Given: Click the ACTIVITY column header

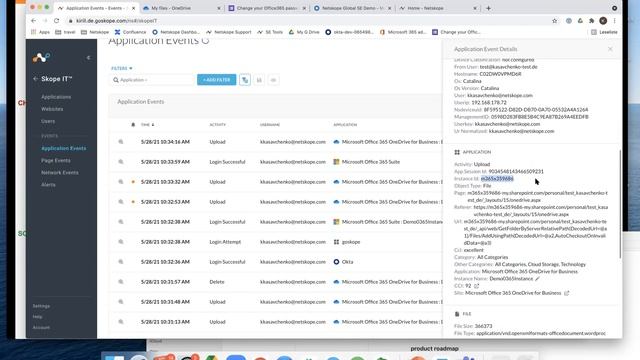Looking at the screenshot, I should pos(218,124).
